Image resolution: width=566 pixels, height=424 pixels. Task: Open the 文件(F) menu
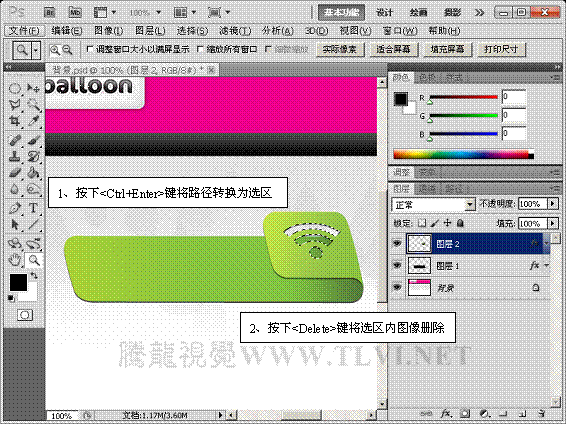[25, 31]
